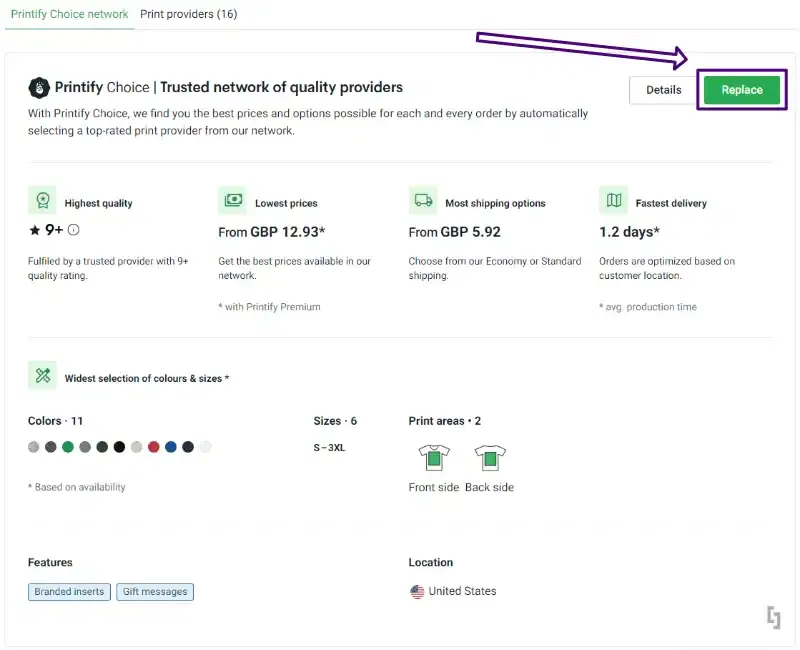Expand the Sizes S–3XL option
The height and width of the screenshot is (650, 800).
click(x=330, y=447)
